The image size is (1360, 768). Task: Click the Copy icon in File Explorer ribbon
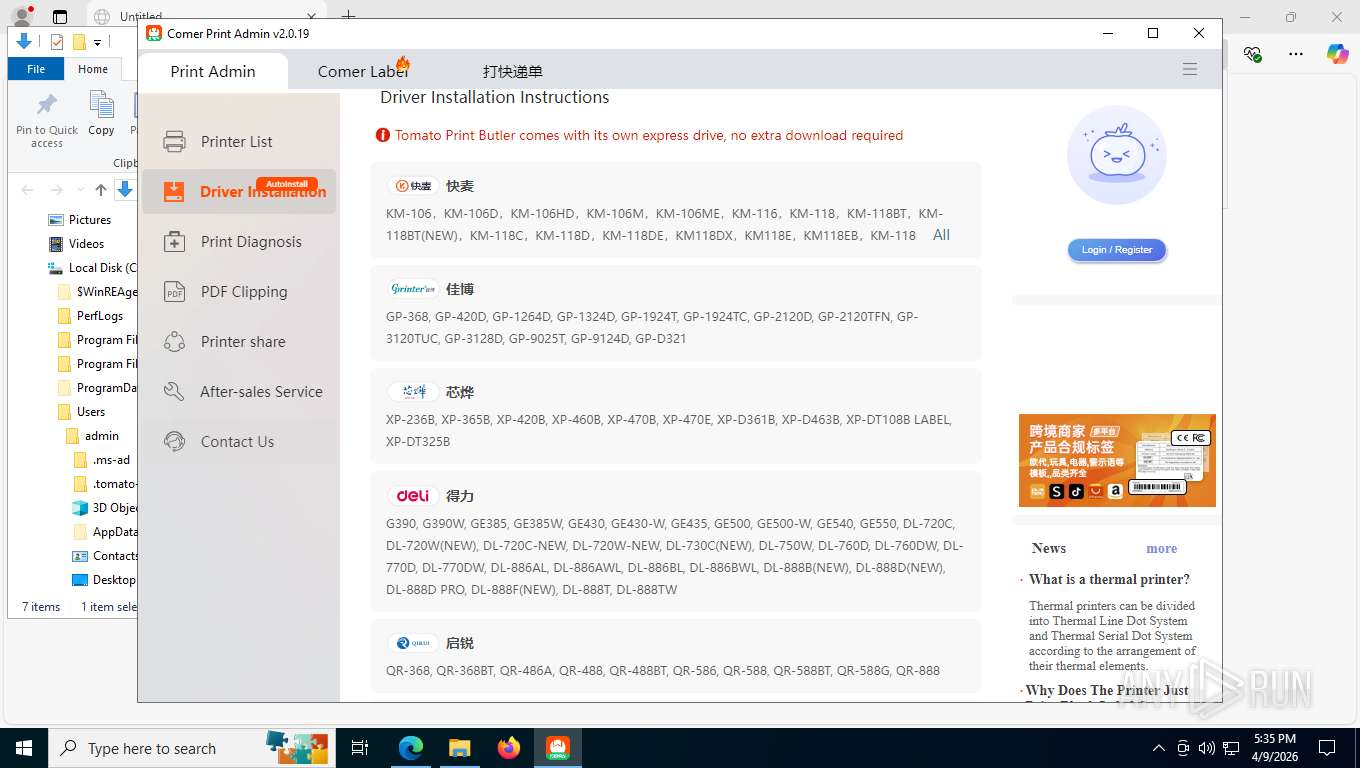pyautogui.click(x=101, y=113)
